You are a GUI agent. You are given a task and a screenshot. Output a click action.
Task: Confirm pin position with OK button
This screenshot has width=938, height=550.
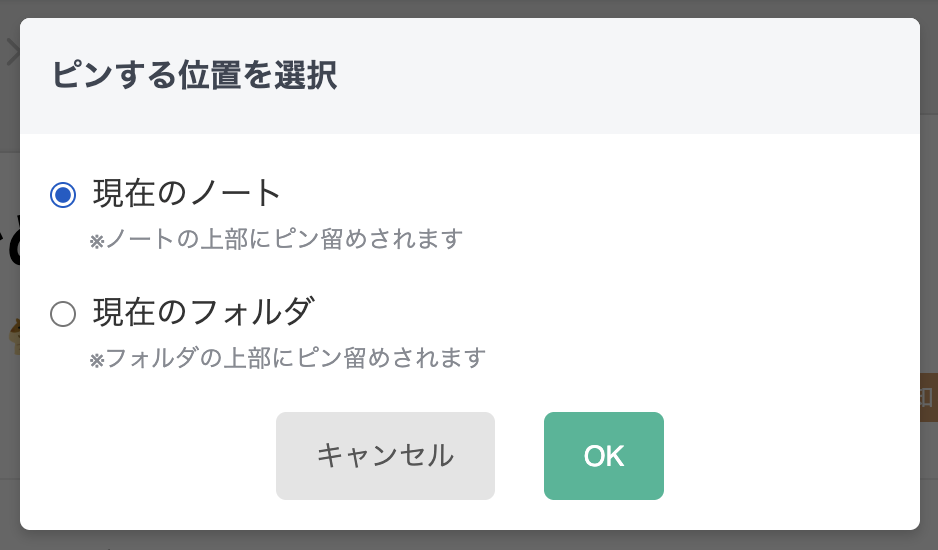coord(603,456)
